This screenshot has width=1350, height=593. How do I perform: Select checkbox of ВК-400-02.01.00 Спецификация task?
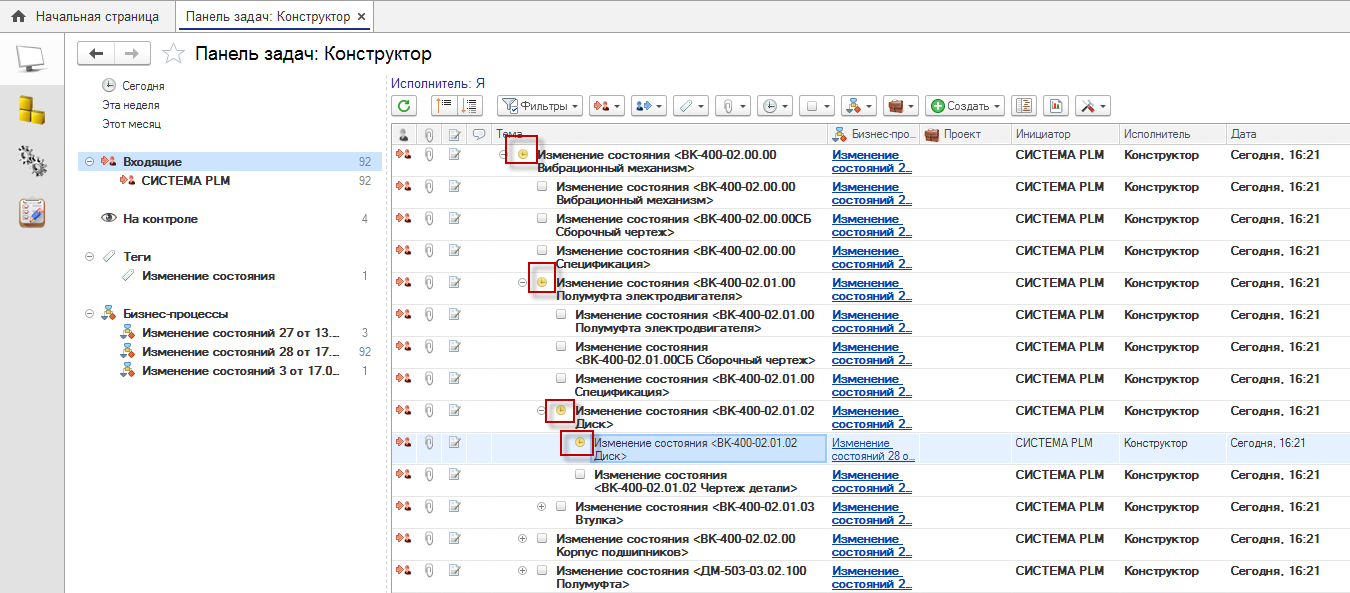point(561,379)
